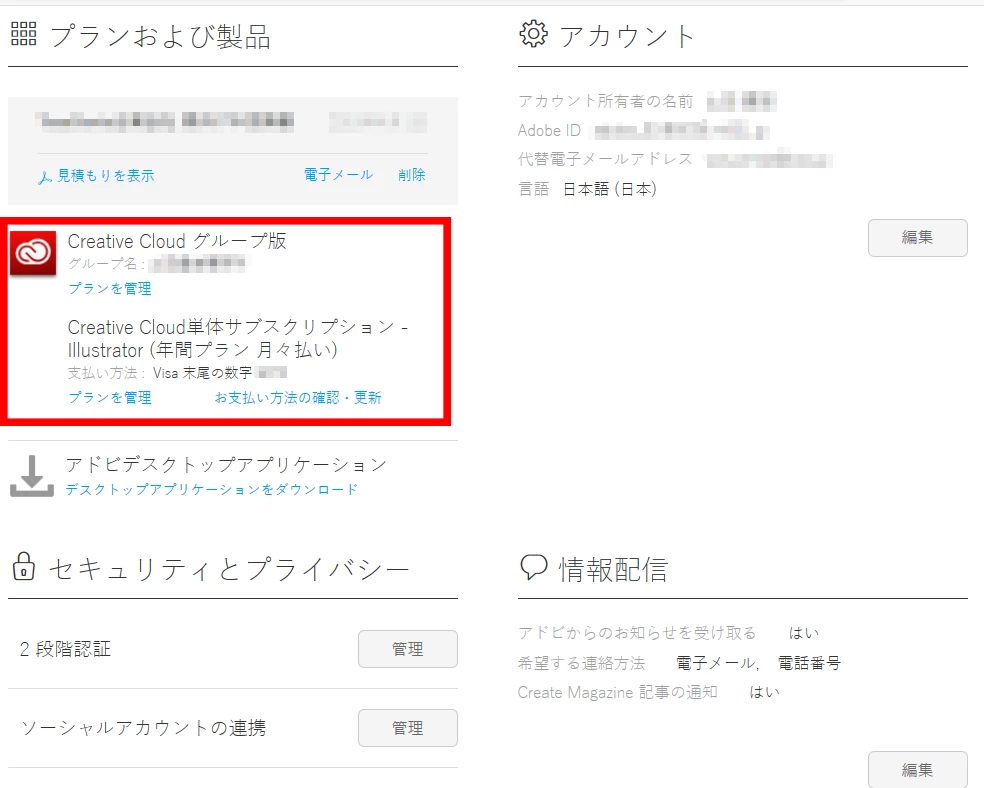Click the ソーシャルアカウントの連携 label
Viewport: 984px width, 788px height.
coord(144,728)
